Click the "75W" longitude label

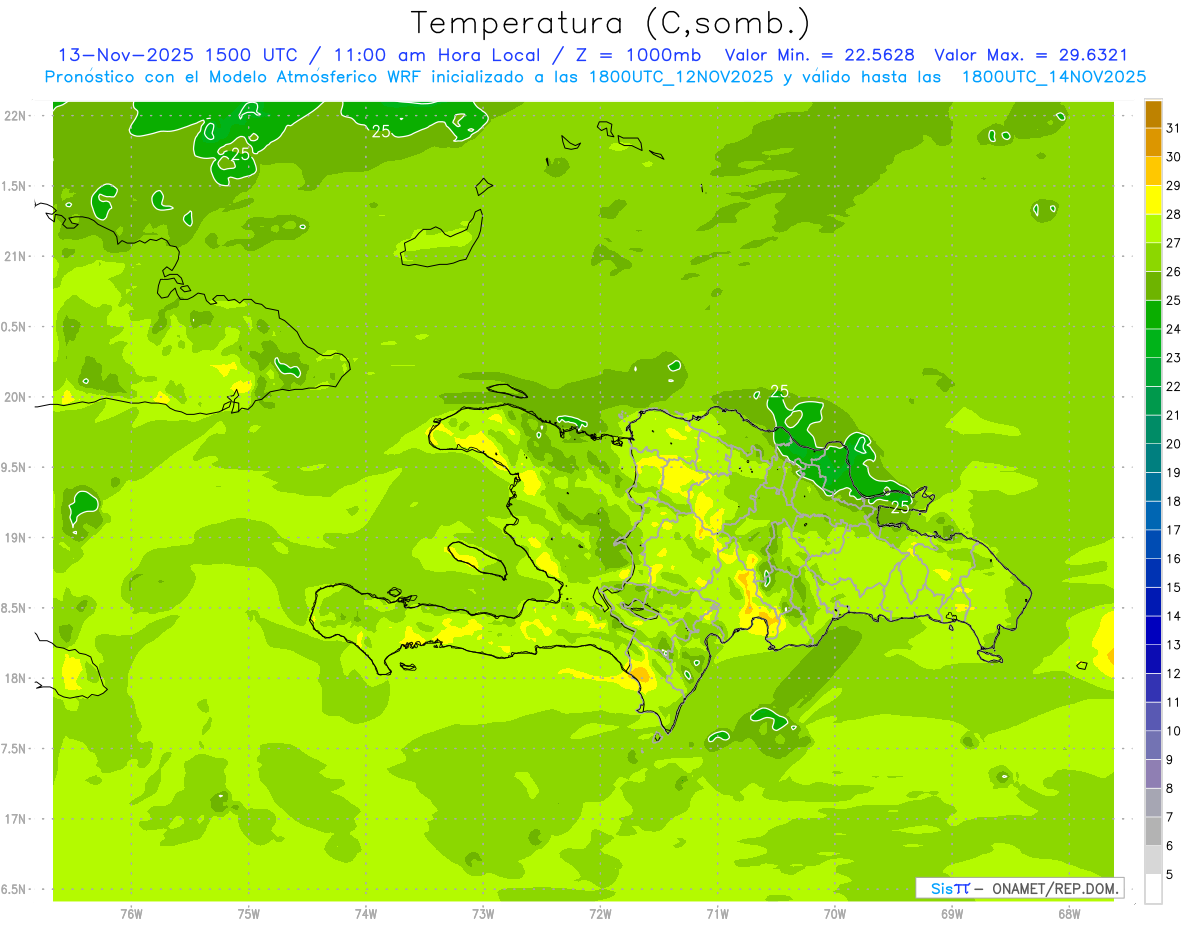click(x=249, y=913)
